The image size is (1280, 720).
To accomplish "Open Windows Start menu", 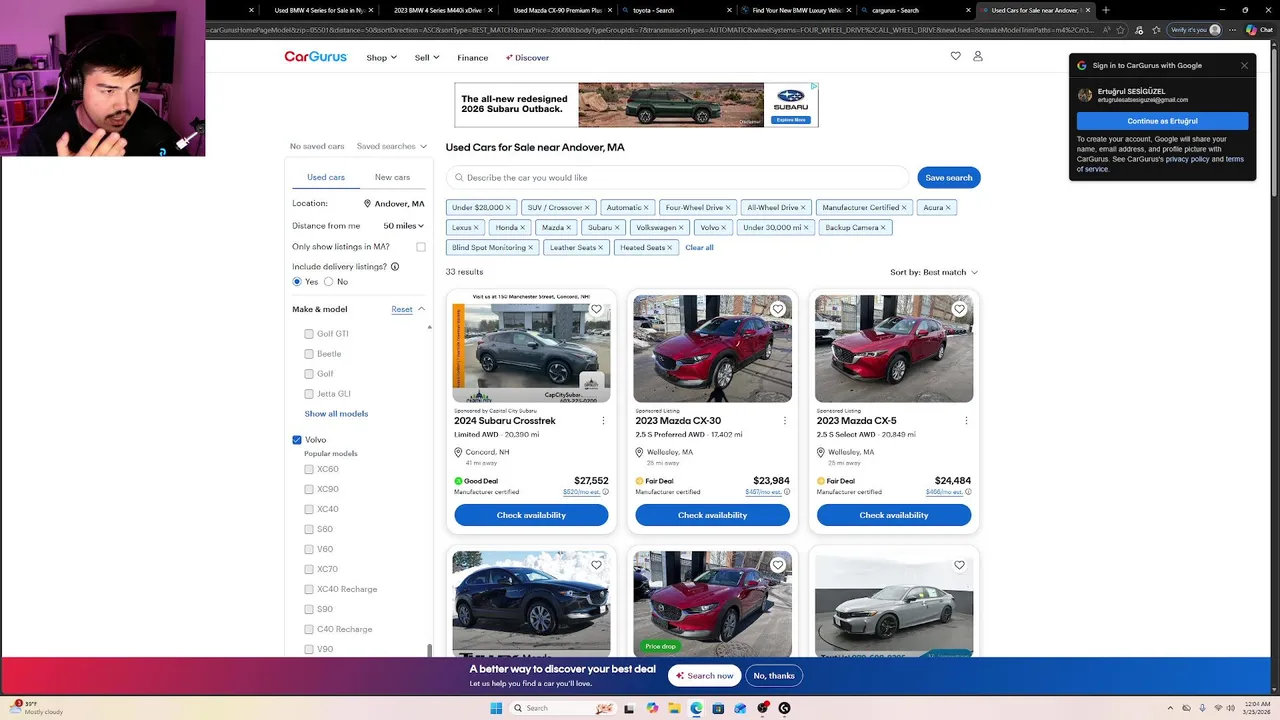I will [496, 708].
